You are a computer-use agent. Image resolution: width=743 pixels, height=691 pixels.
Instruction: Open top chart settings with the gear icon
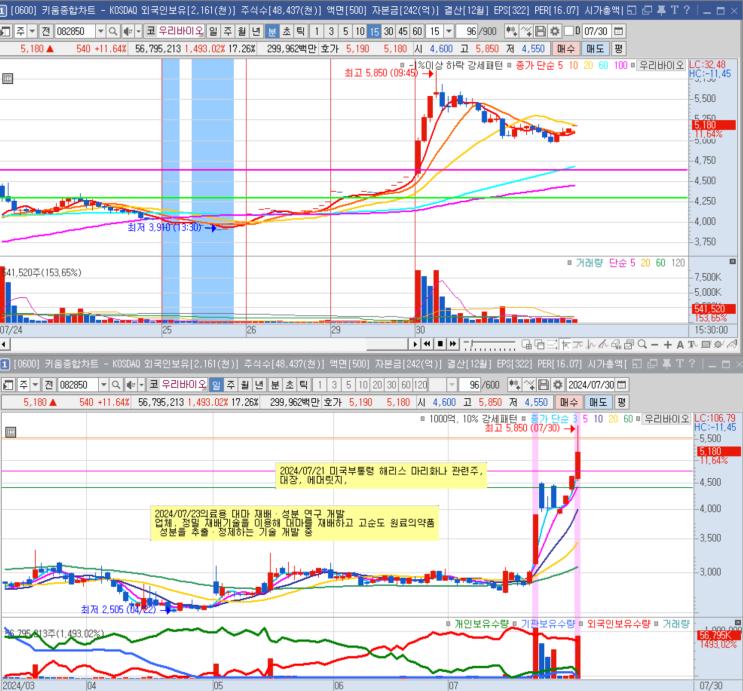click(x=554, y=31)
